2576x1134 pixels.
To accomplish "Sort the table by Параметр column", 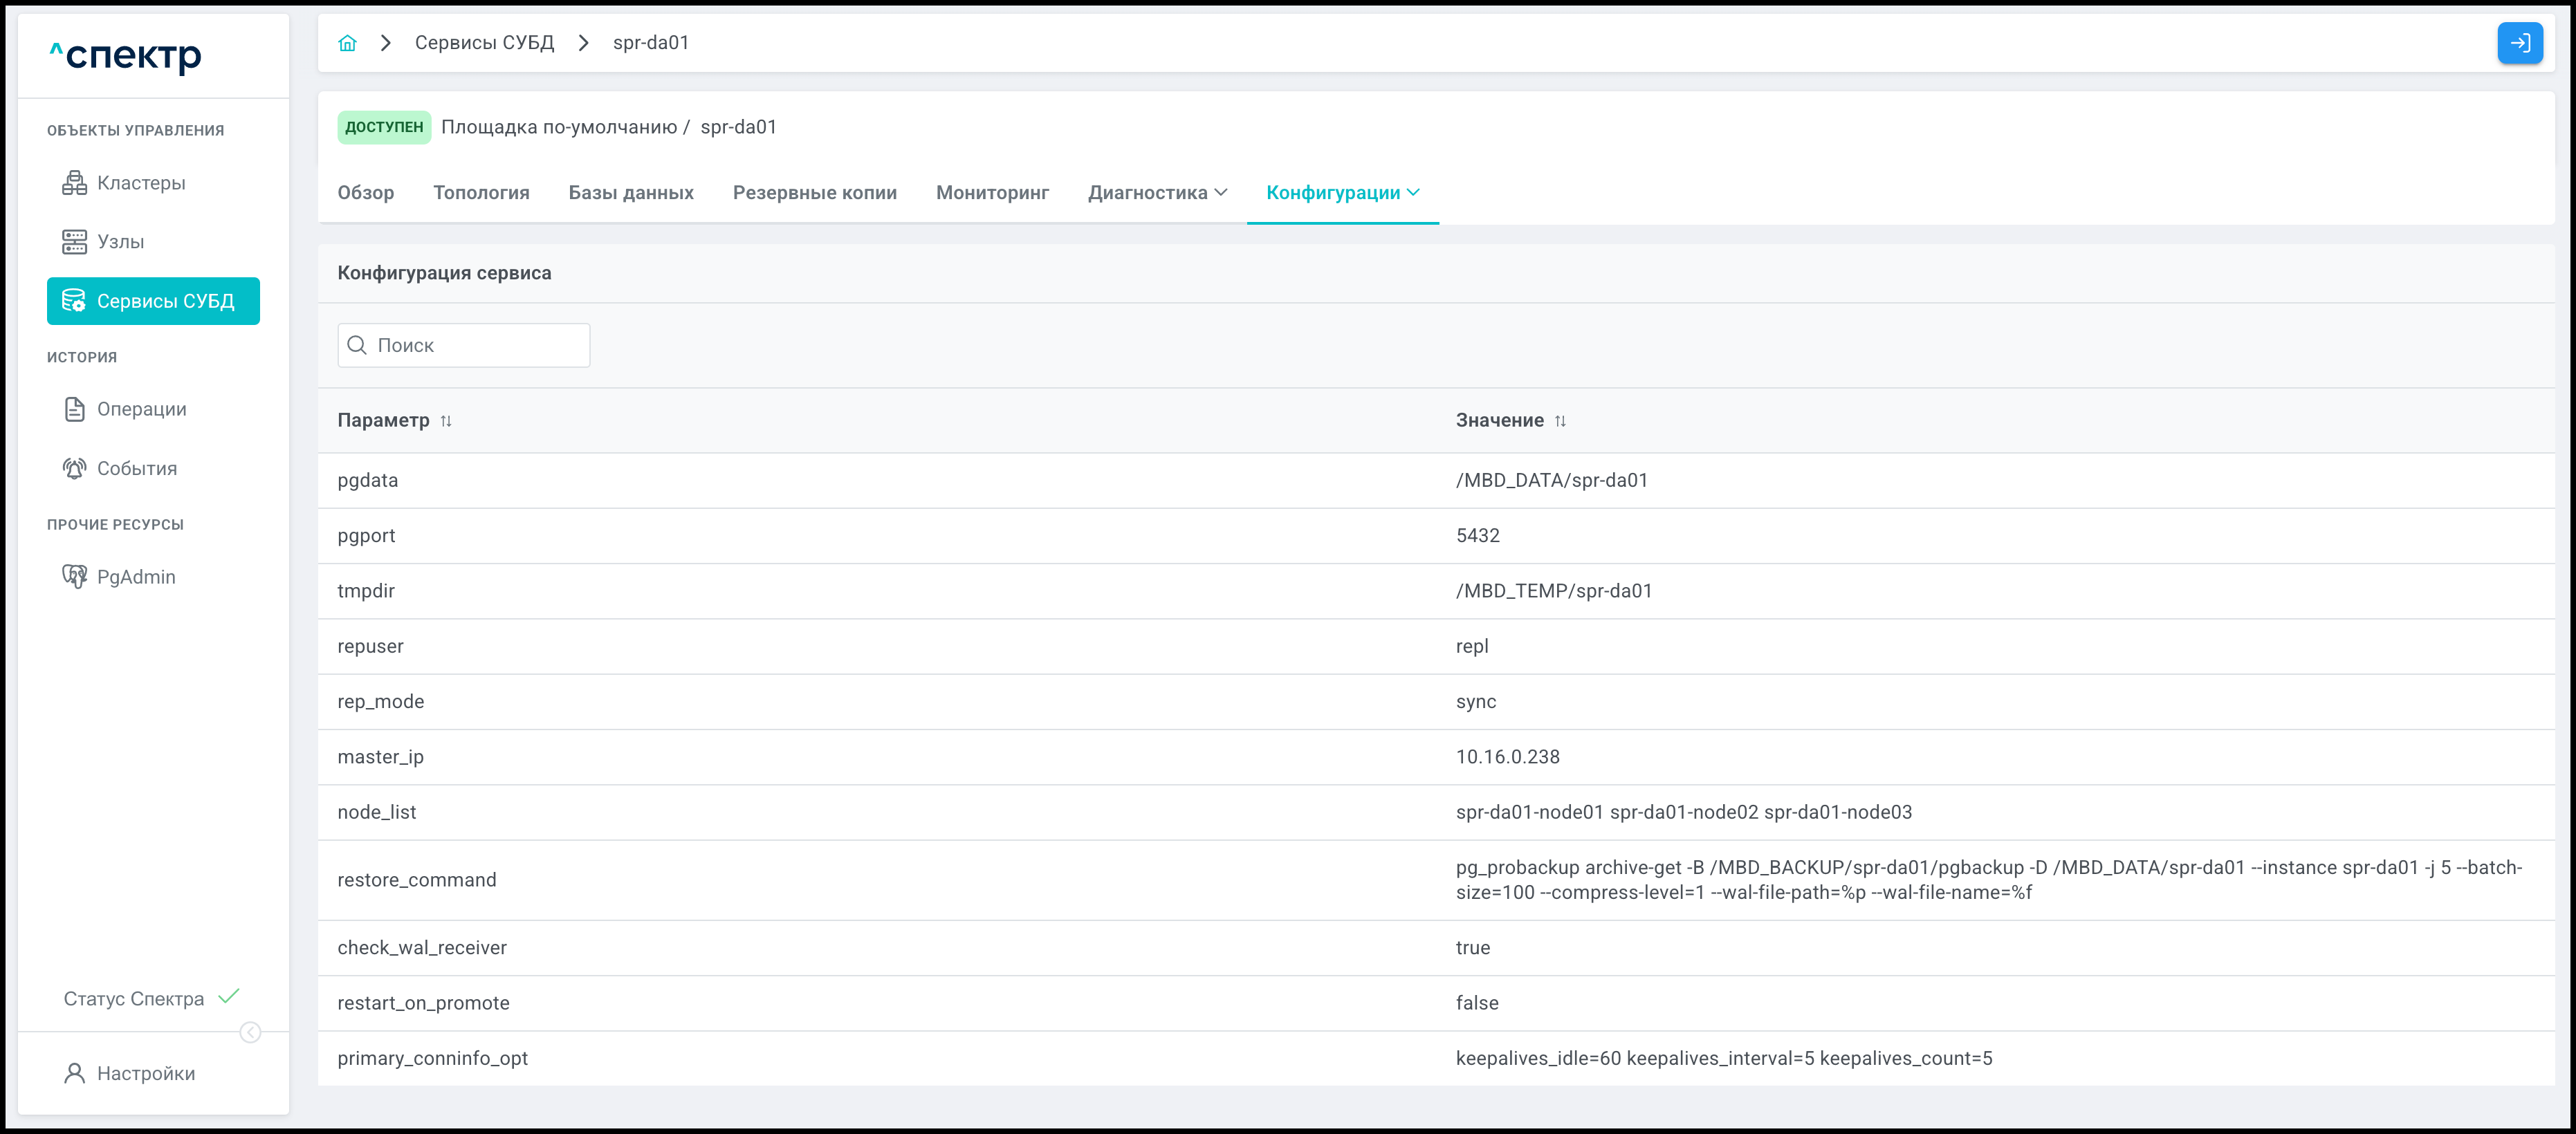I will (446, 421).
